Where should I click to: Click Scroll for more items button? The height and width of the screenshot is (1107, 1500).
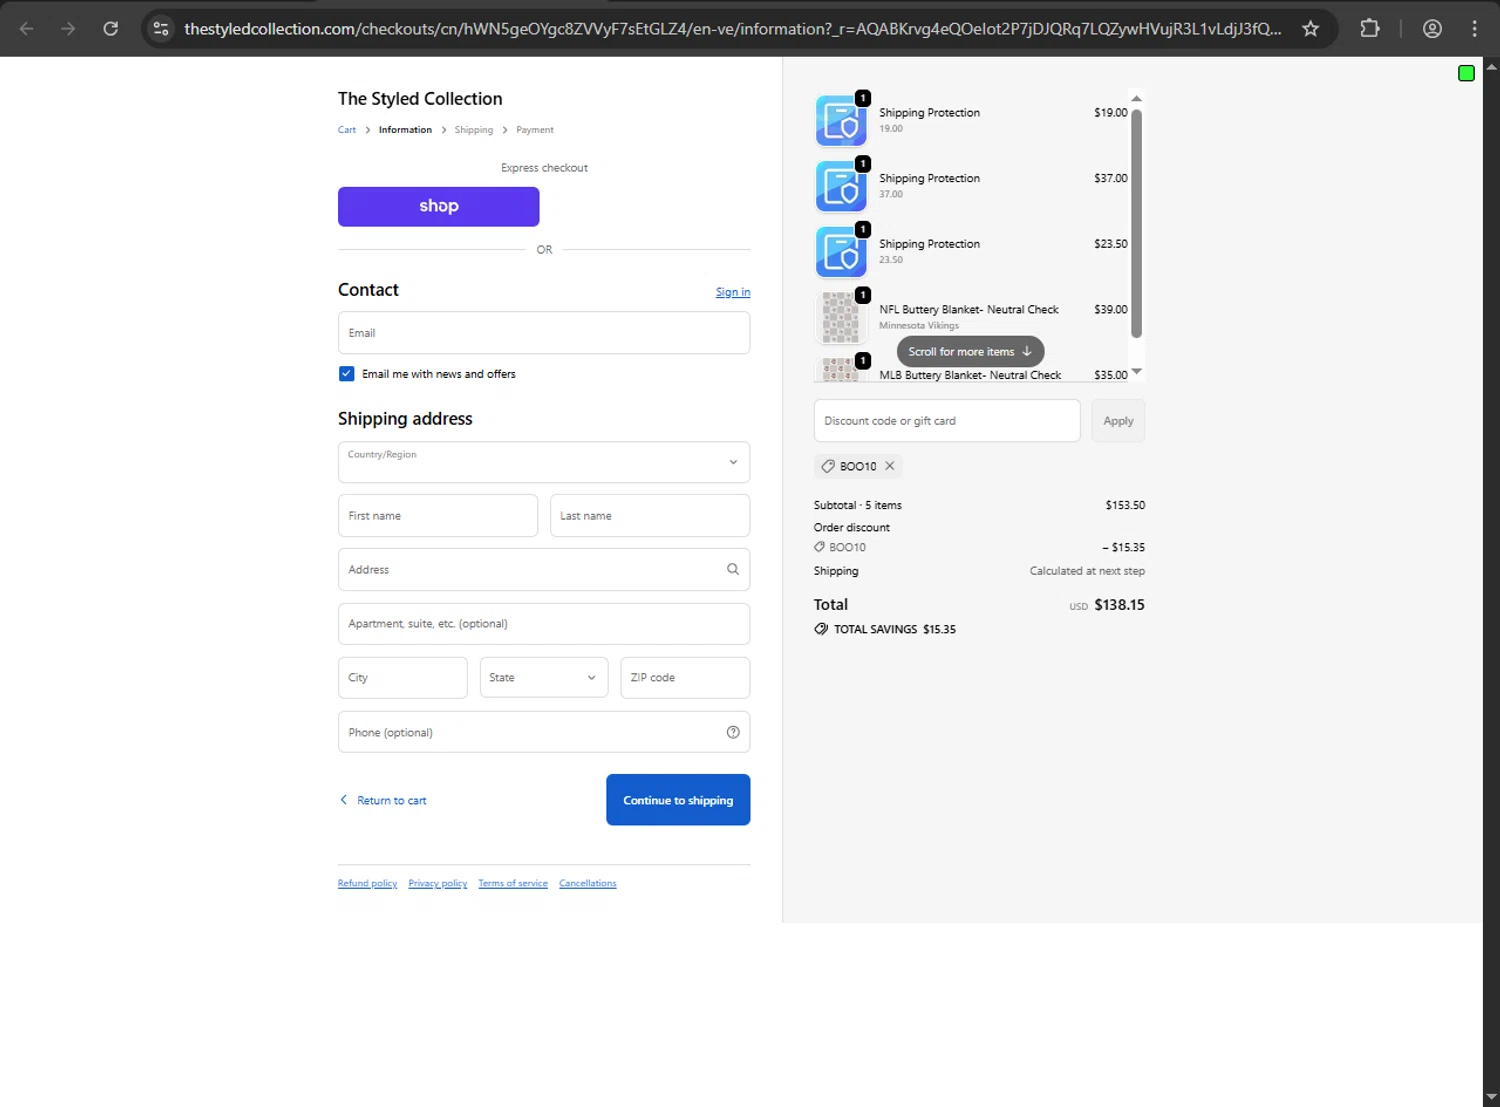(x=970, y=352)
